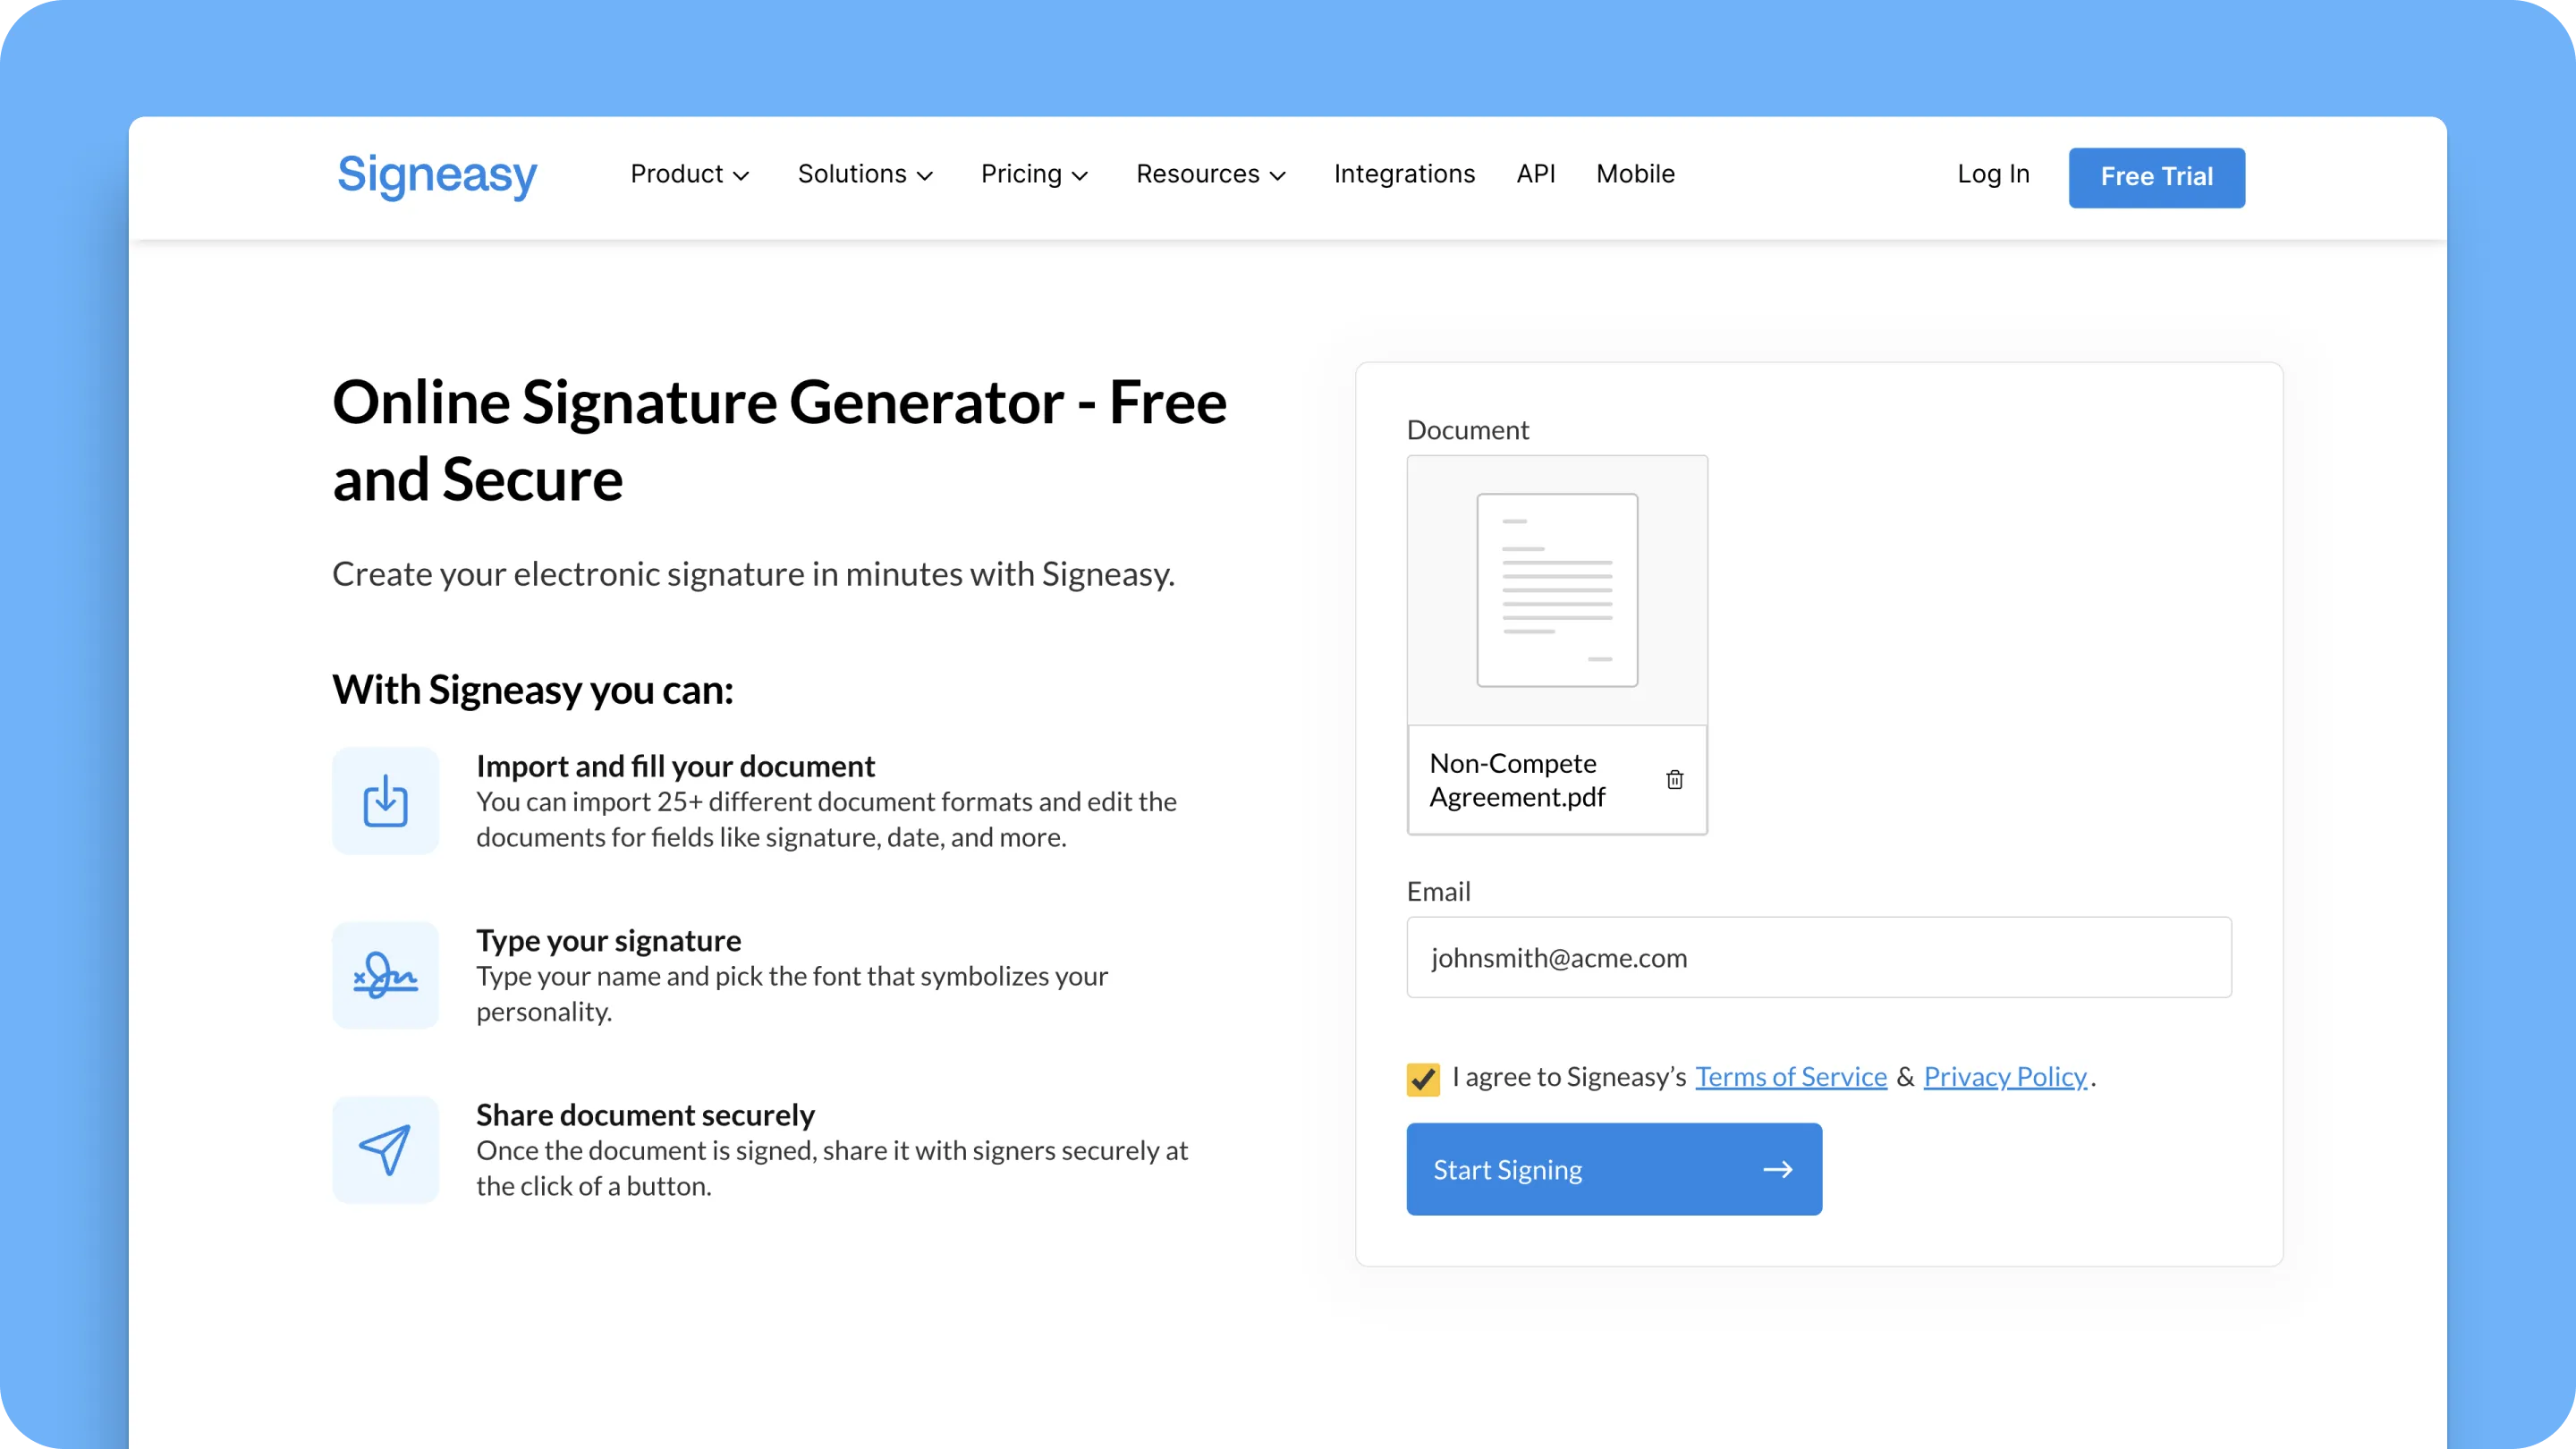This screenshot has height=1449, width=2576.
Task: Click the type signature pen icon
Action: pos(385,975)
